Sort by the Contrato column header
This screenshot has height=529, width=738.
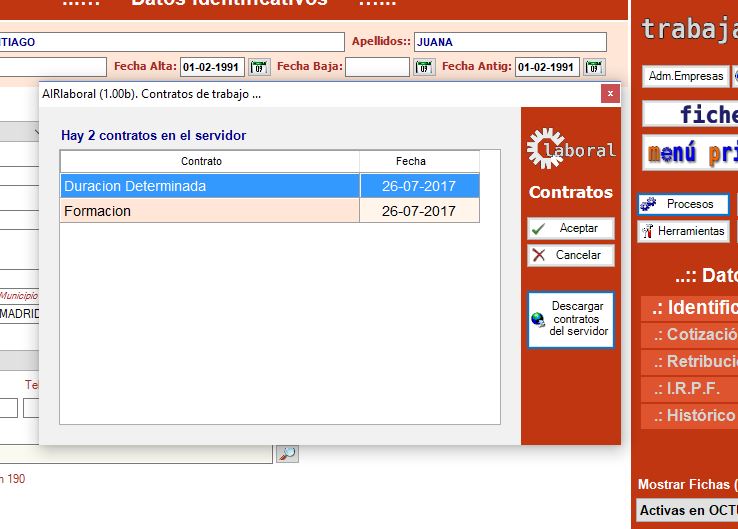[210, 161]
